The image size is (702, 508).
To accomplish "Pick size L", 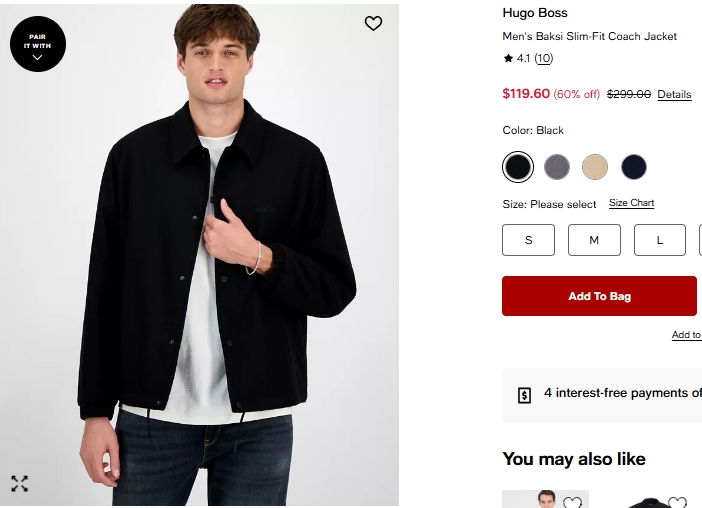I will [x=660, y=240].
